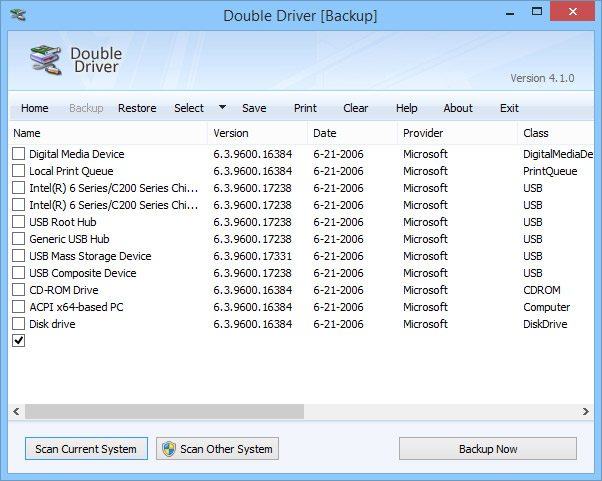Click the scroll left arrow

click(x=16, y=412)
